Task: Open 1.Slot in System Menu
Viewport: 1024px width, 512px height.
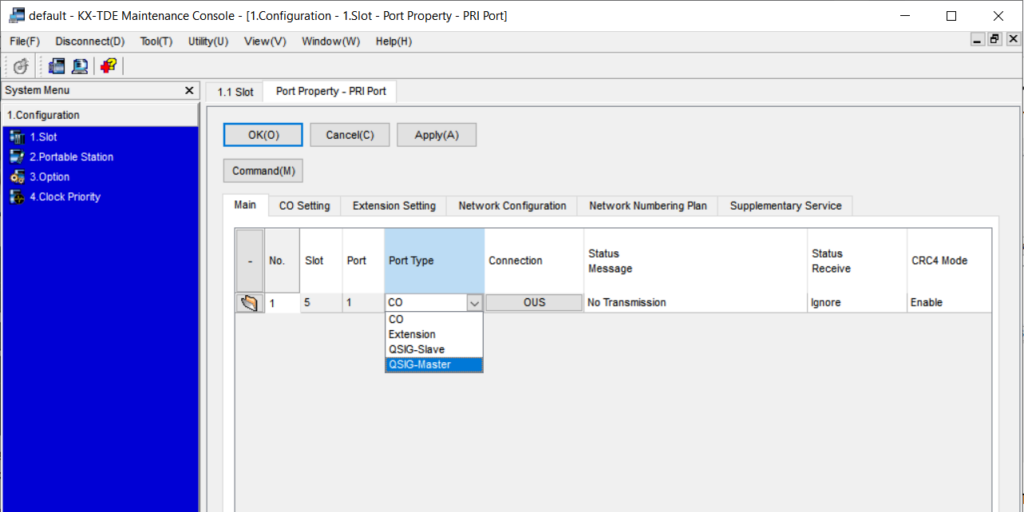Action: coord(42,137)
